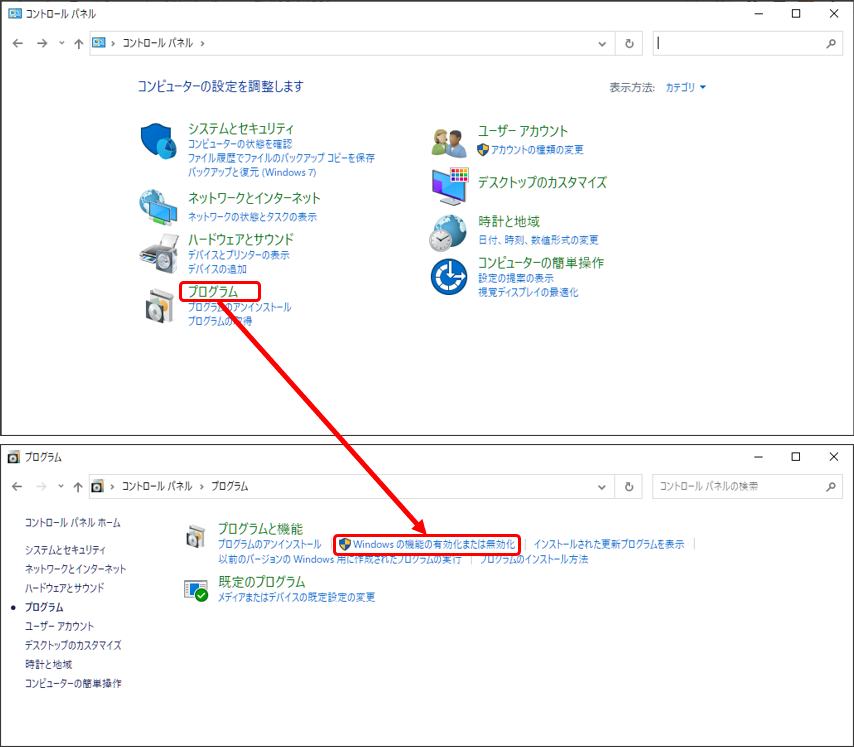Select ハードウェアとサウンド in the Programs sidebar
Image resolution: width=854 pixels, height=747 pixels.
click(x=64, y=588)
